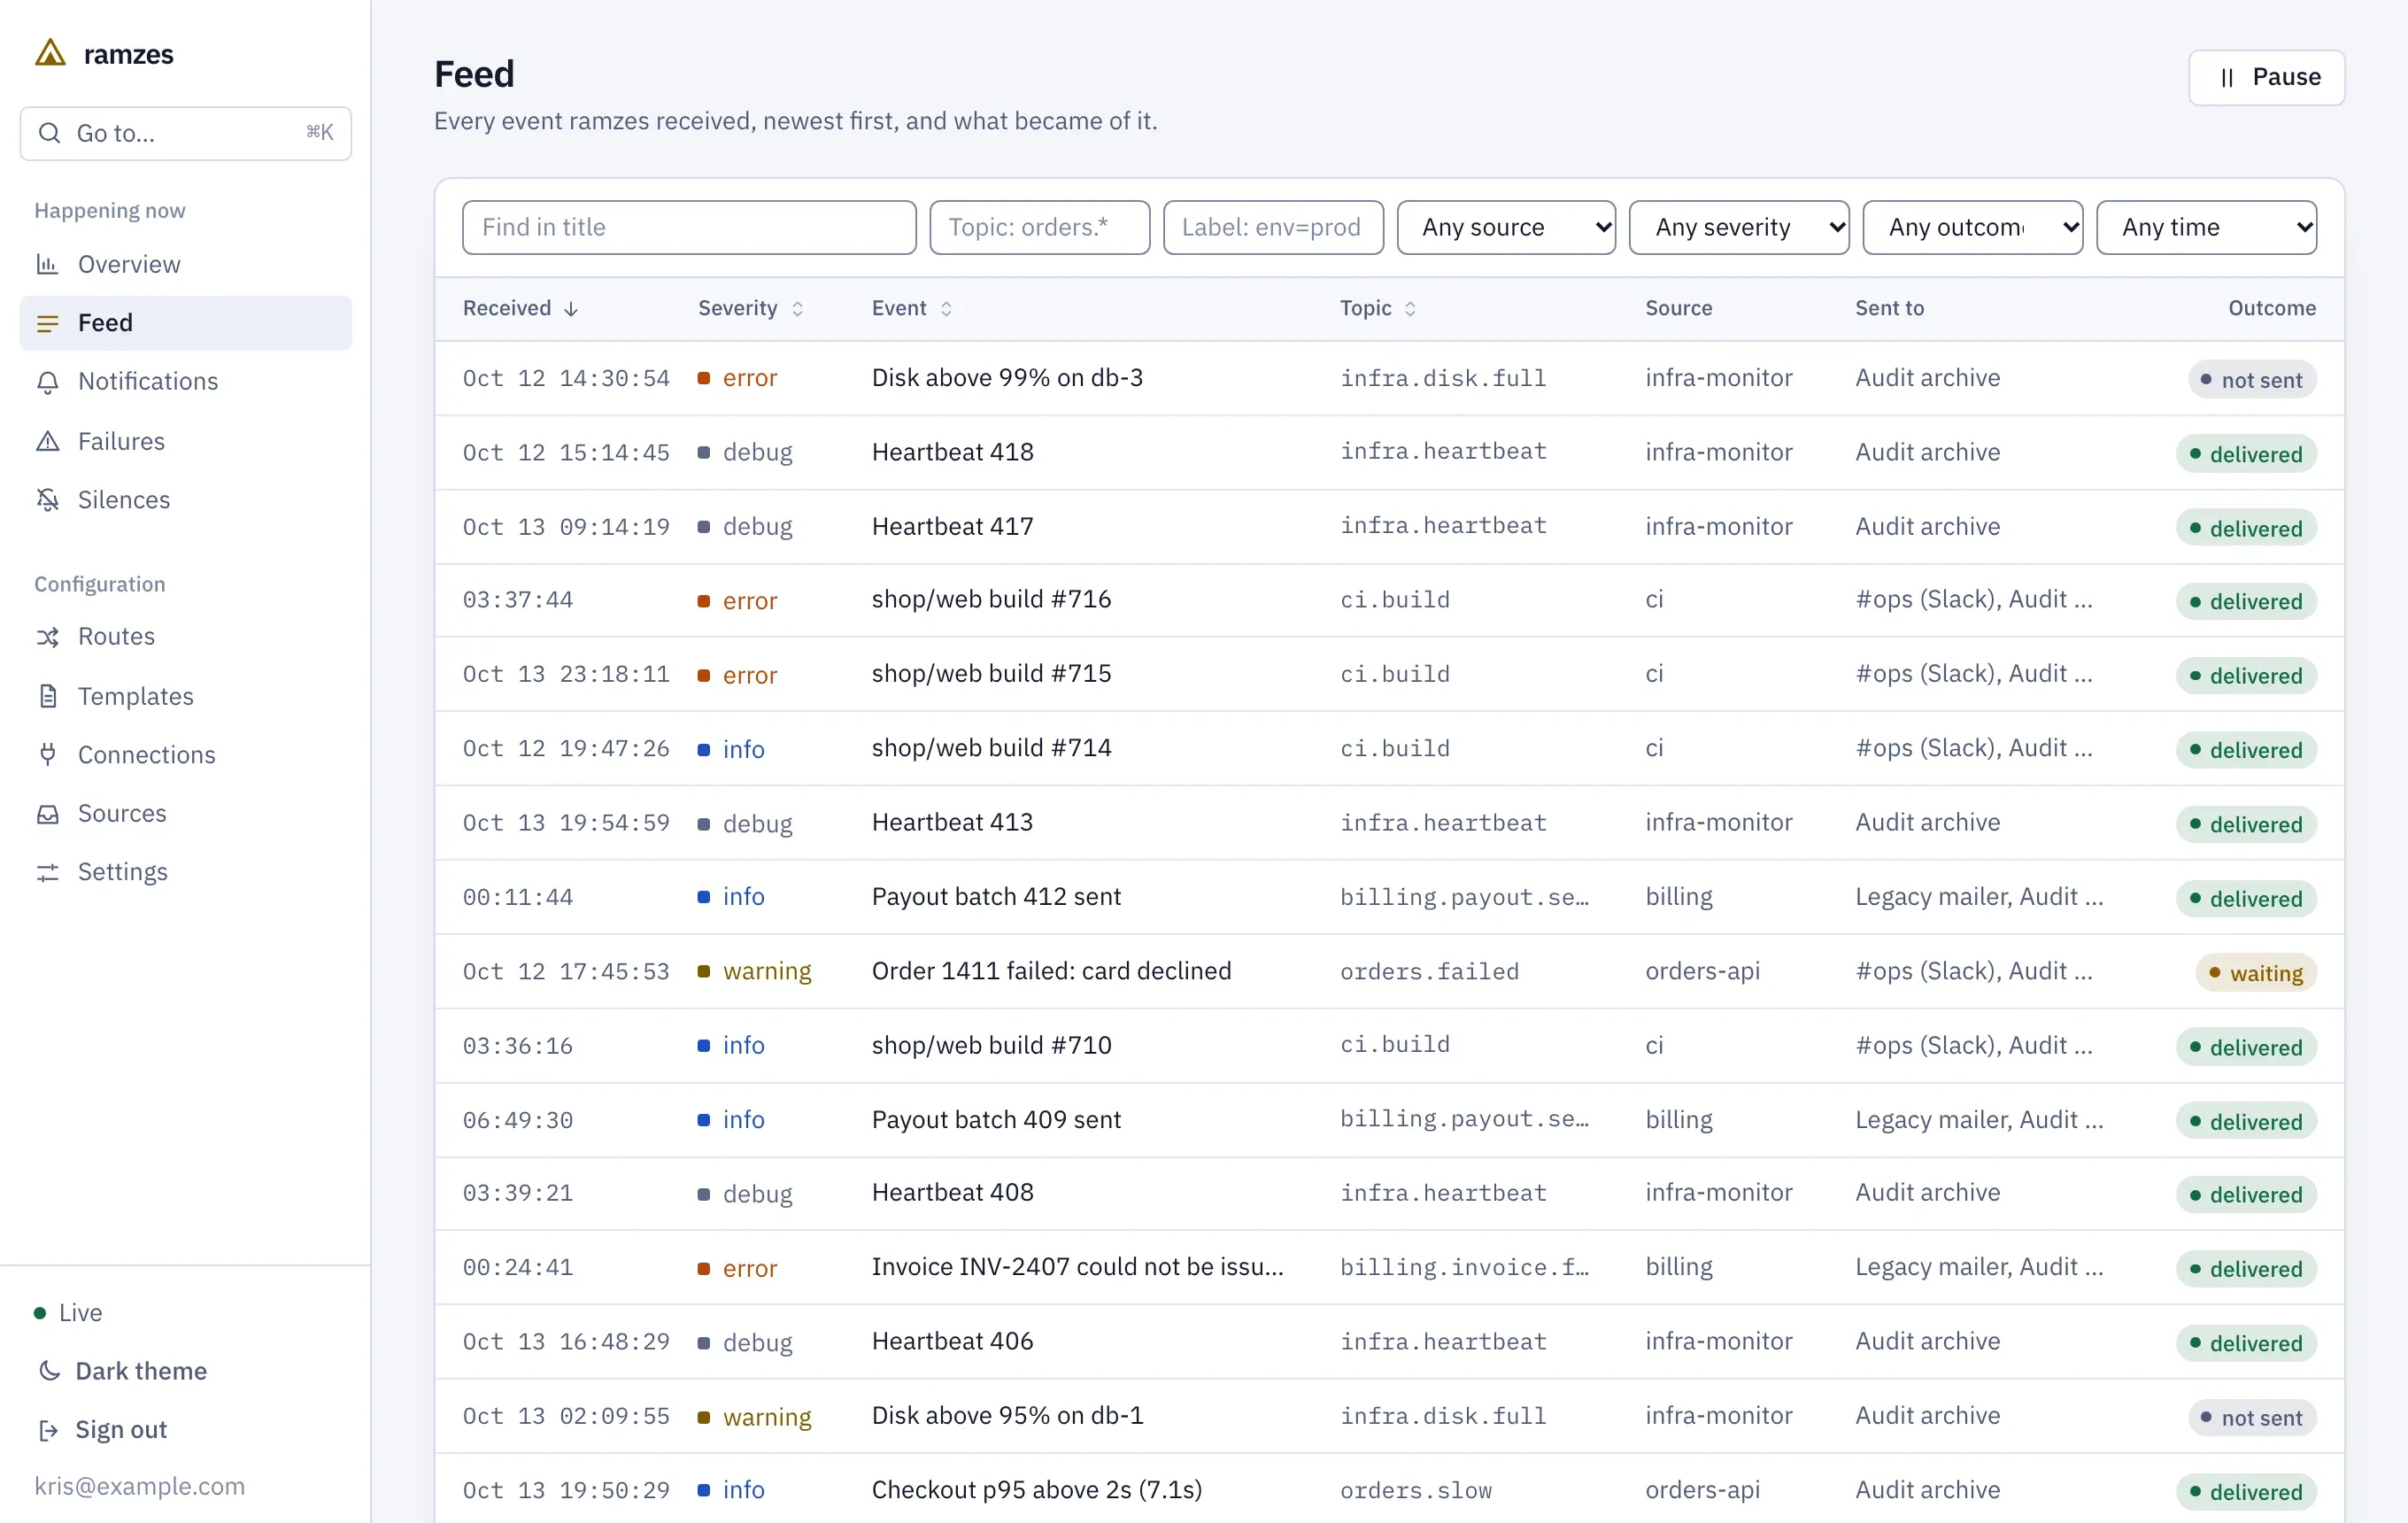Click the orders.slow topic cell
This screenshot has width=2408, height=1523.
point(1416,1491)
